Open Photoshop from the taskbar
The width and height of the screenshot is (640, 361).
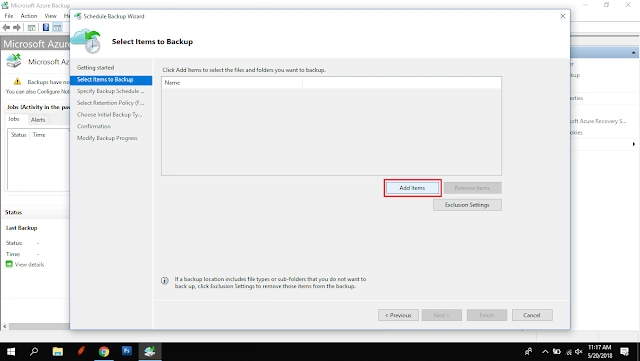(x=127, y=351)
